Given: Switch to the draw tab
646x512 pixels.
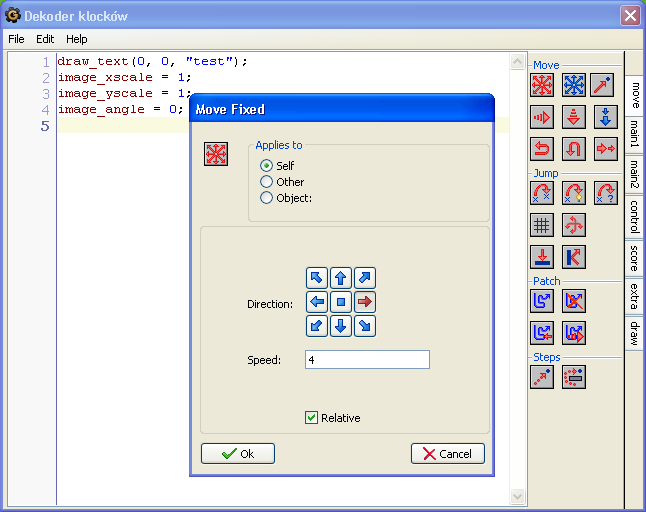Looking at the screenshot, I should pos(634,333).
